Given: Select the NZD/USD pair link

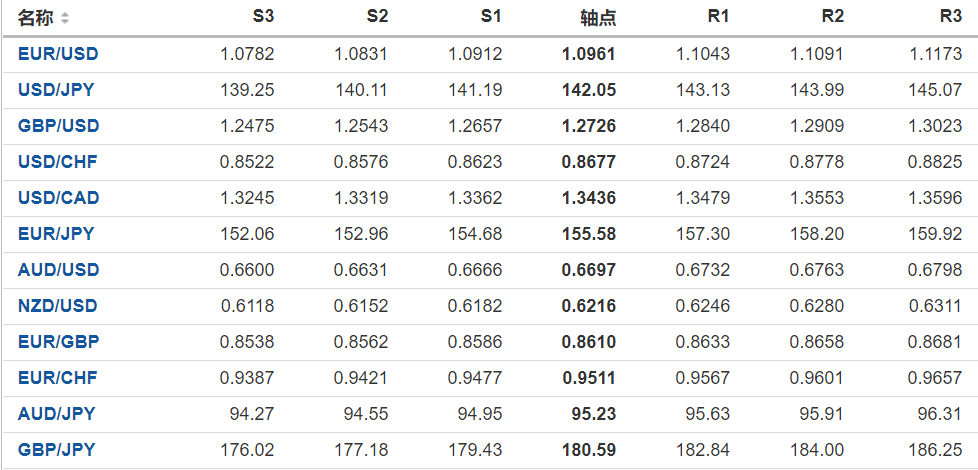Looking at the screenshot, I should pyautogui.click(x=58, y=306).
